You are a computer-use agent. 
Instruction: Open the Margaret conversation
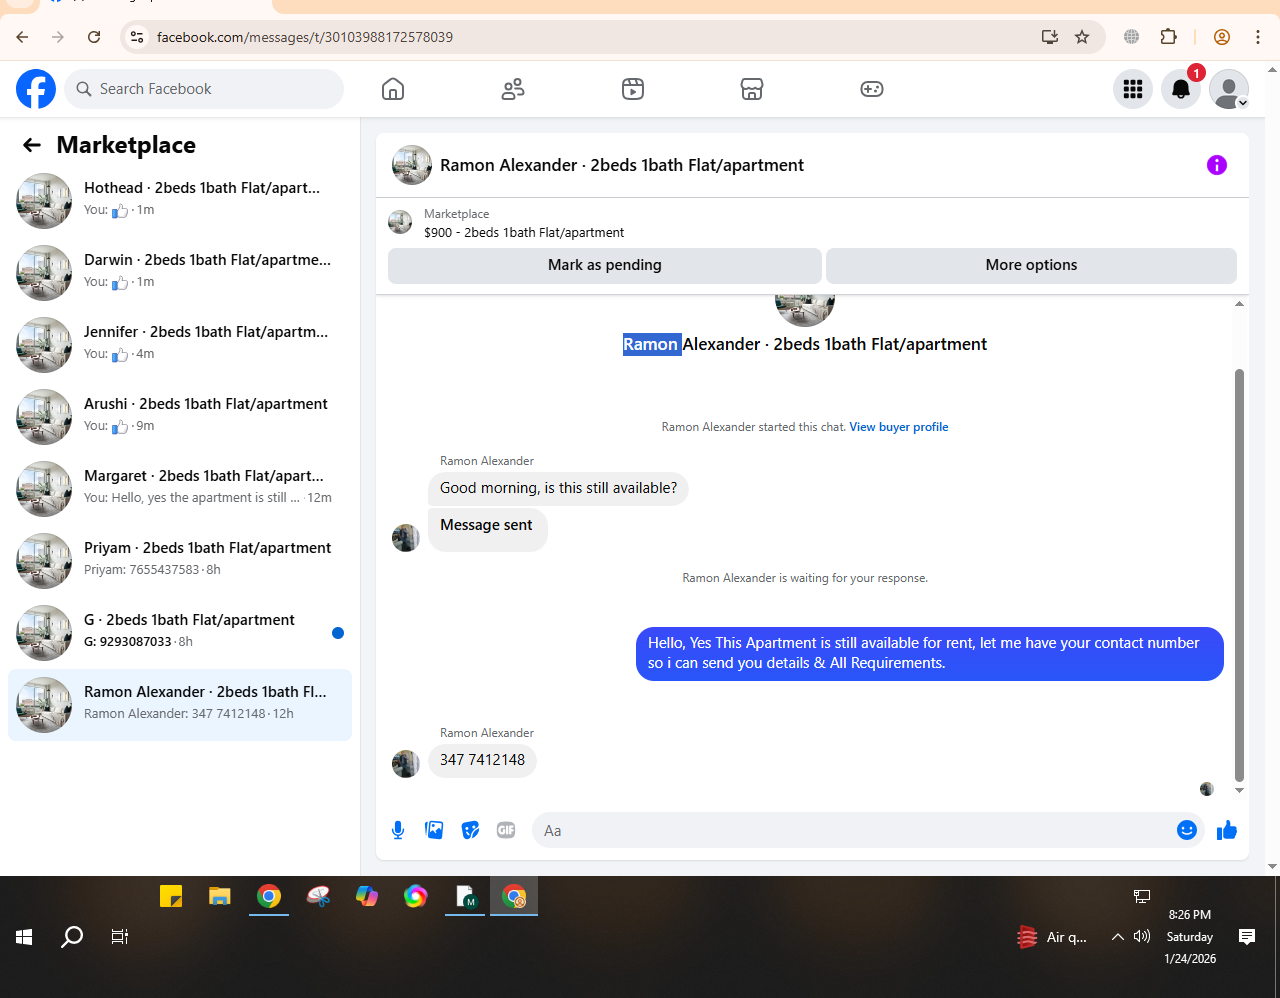180,489
